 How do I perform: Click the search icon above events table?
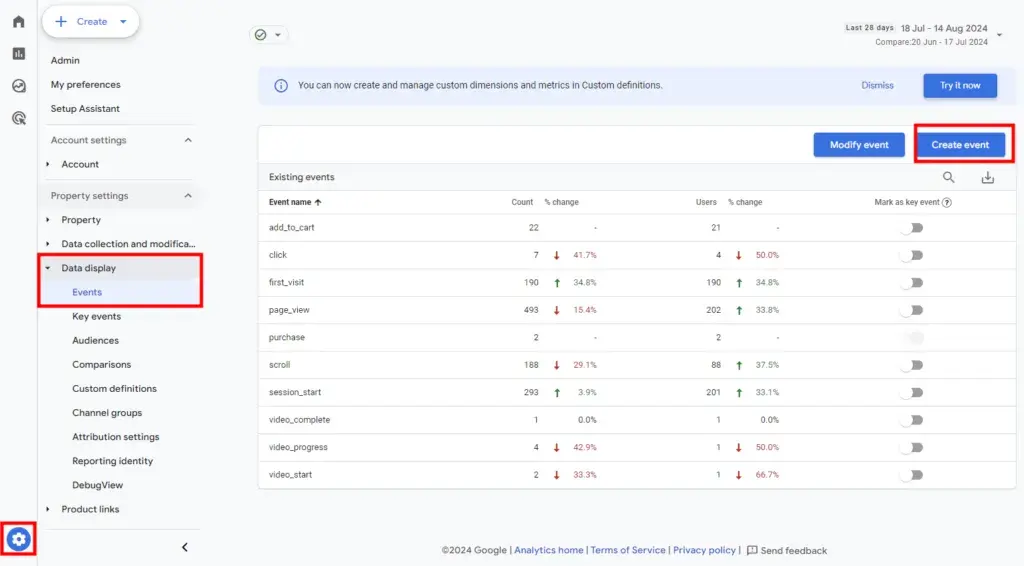[x=948, y=177]
